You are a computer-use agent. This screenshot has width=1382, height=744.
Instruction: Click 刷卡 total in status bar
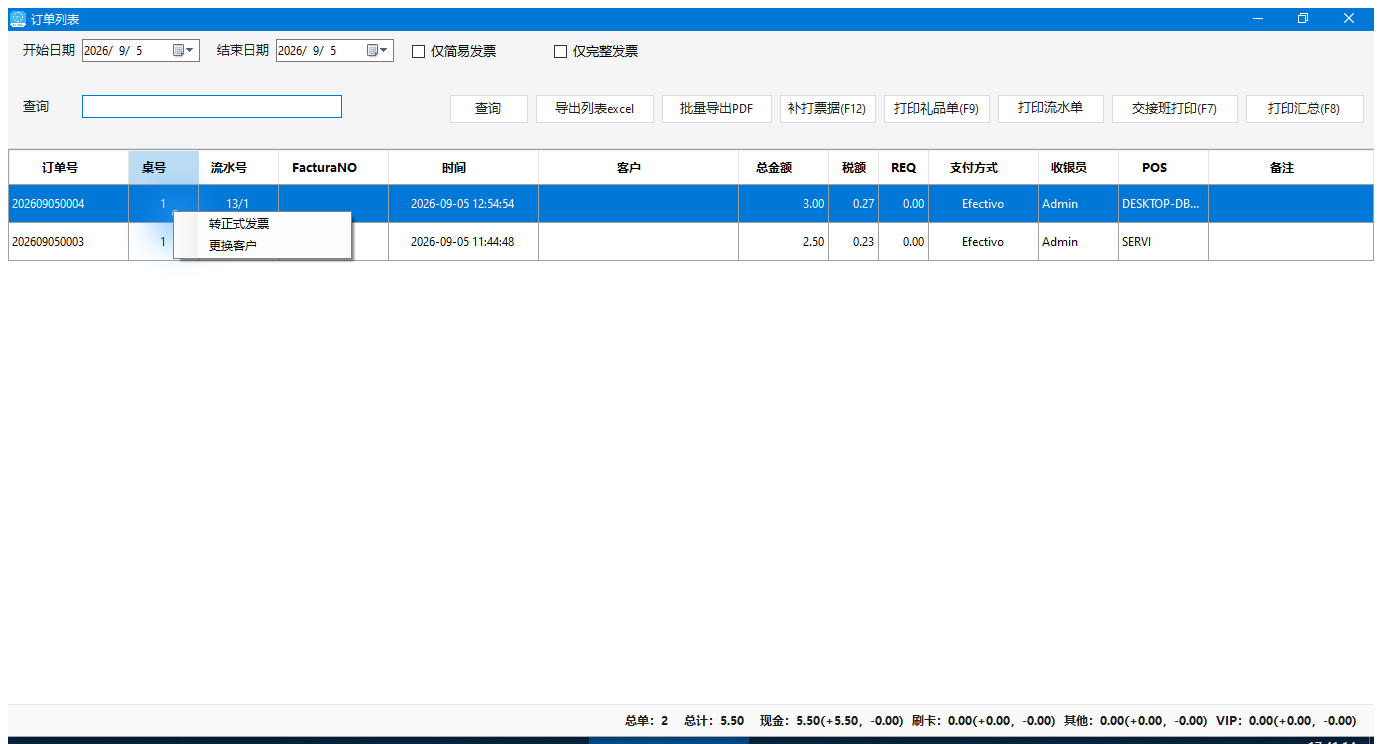983,720
